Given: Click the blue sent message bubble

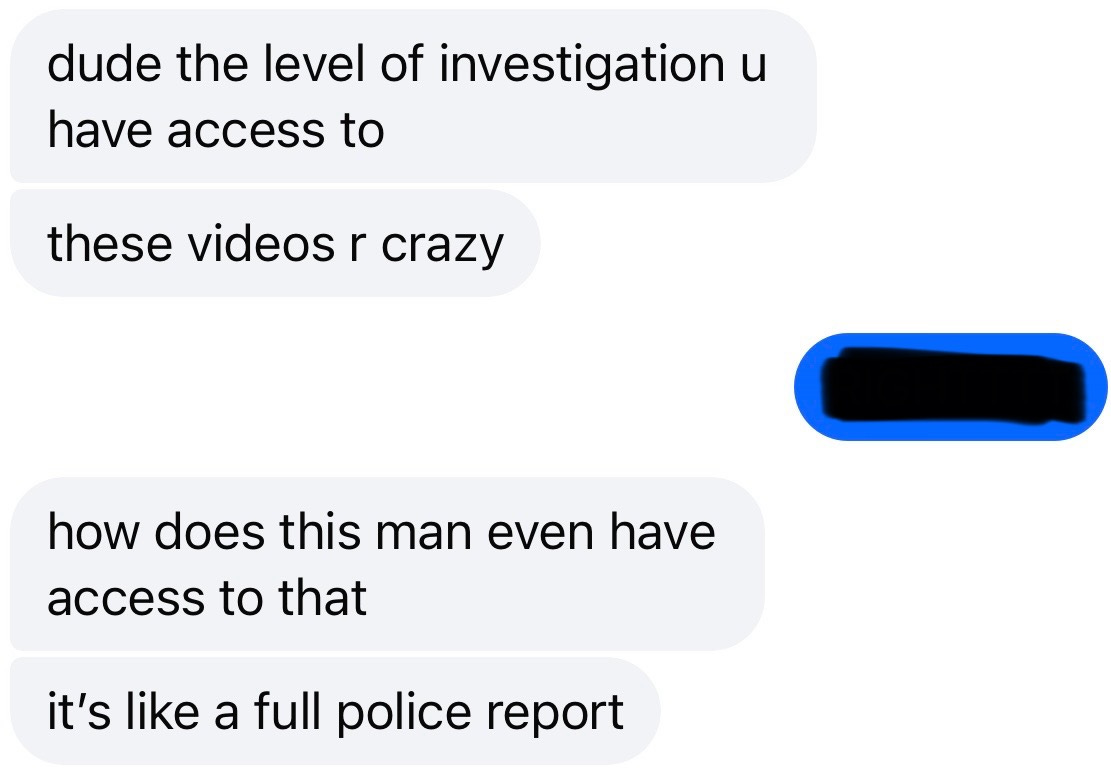Looking at the screenshot, I should click(950, 387).
